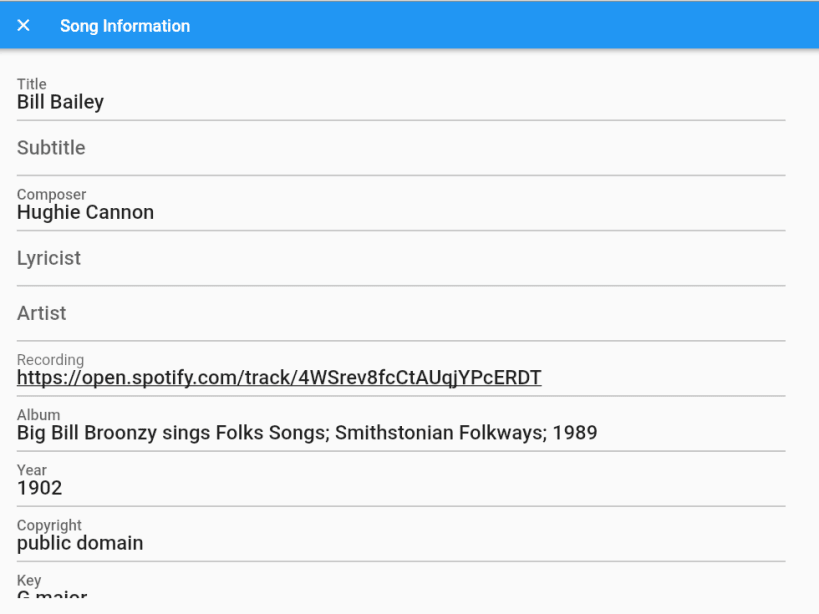The width and height of the screenshot is (819, 614).
Task: Edit the Big Bill Broonzy album text
Action: click(x=307, y=433)
